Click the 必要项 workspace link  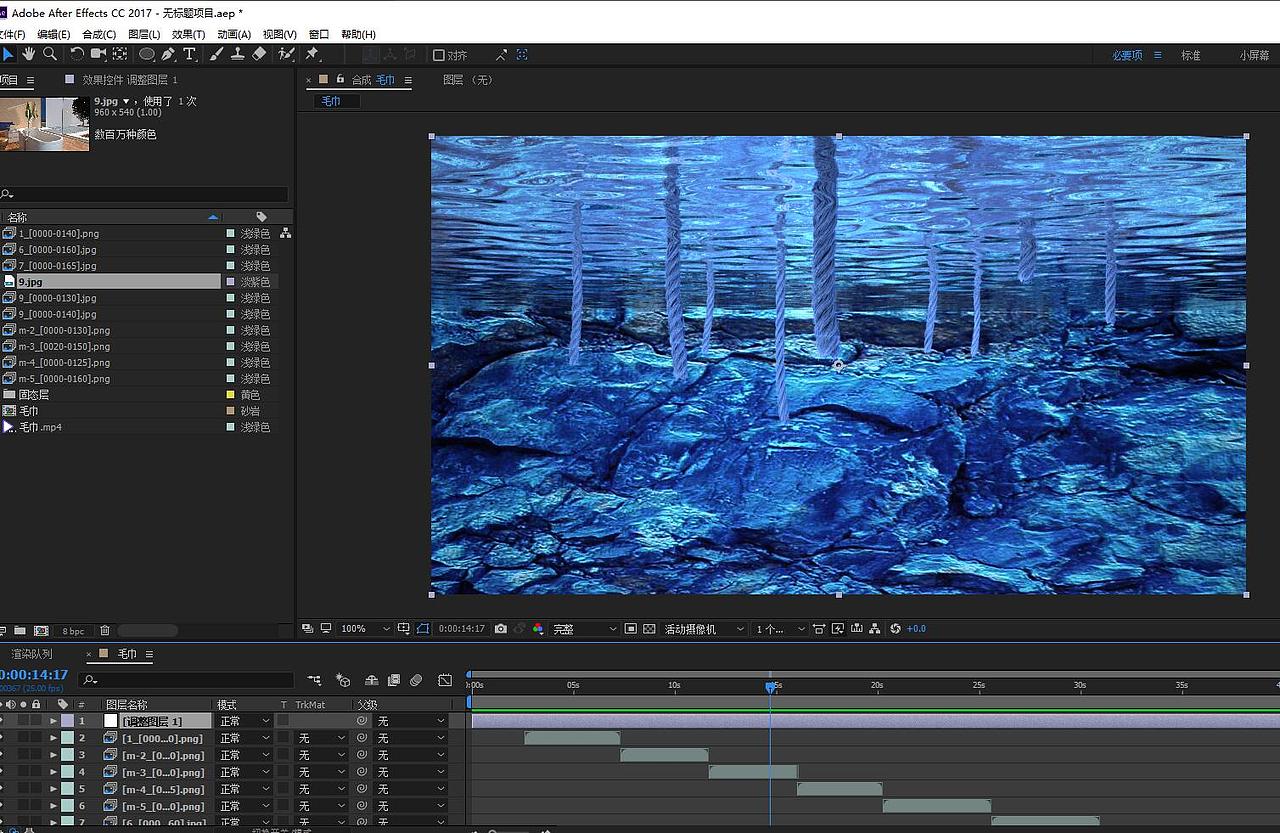click(x=1127, y=55)
